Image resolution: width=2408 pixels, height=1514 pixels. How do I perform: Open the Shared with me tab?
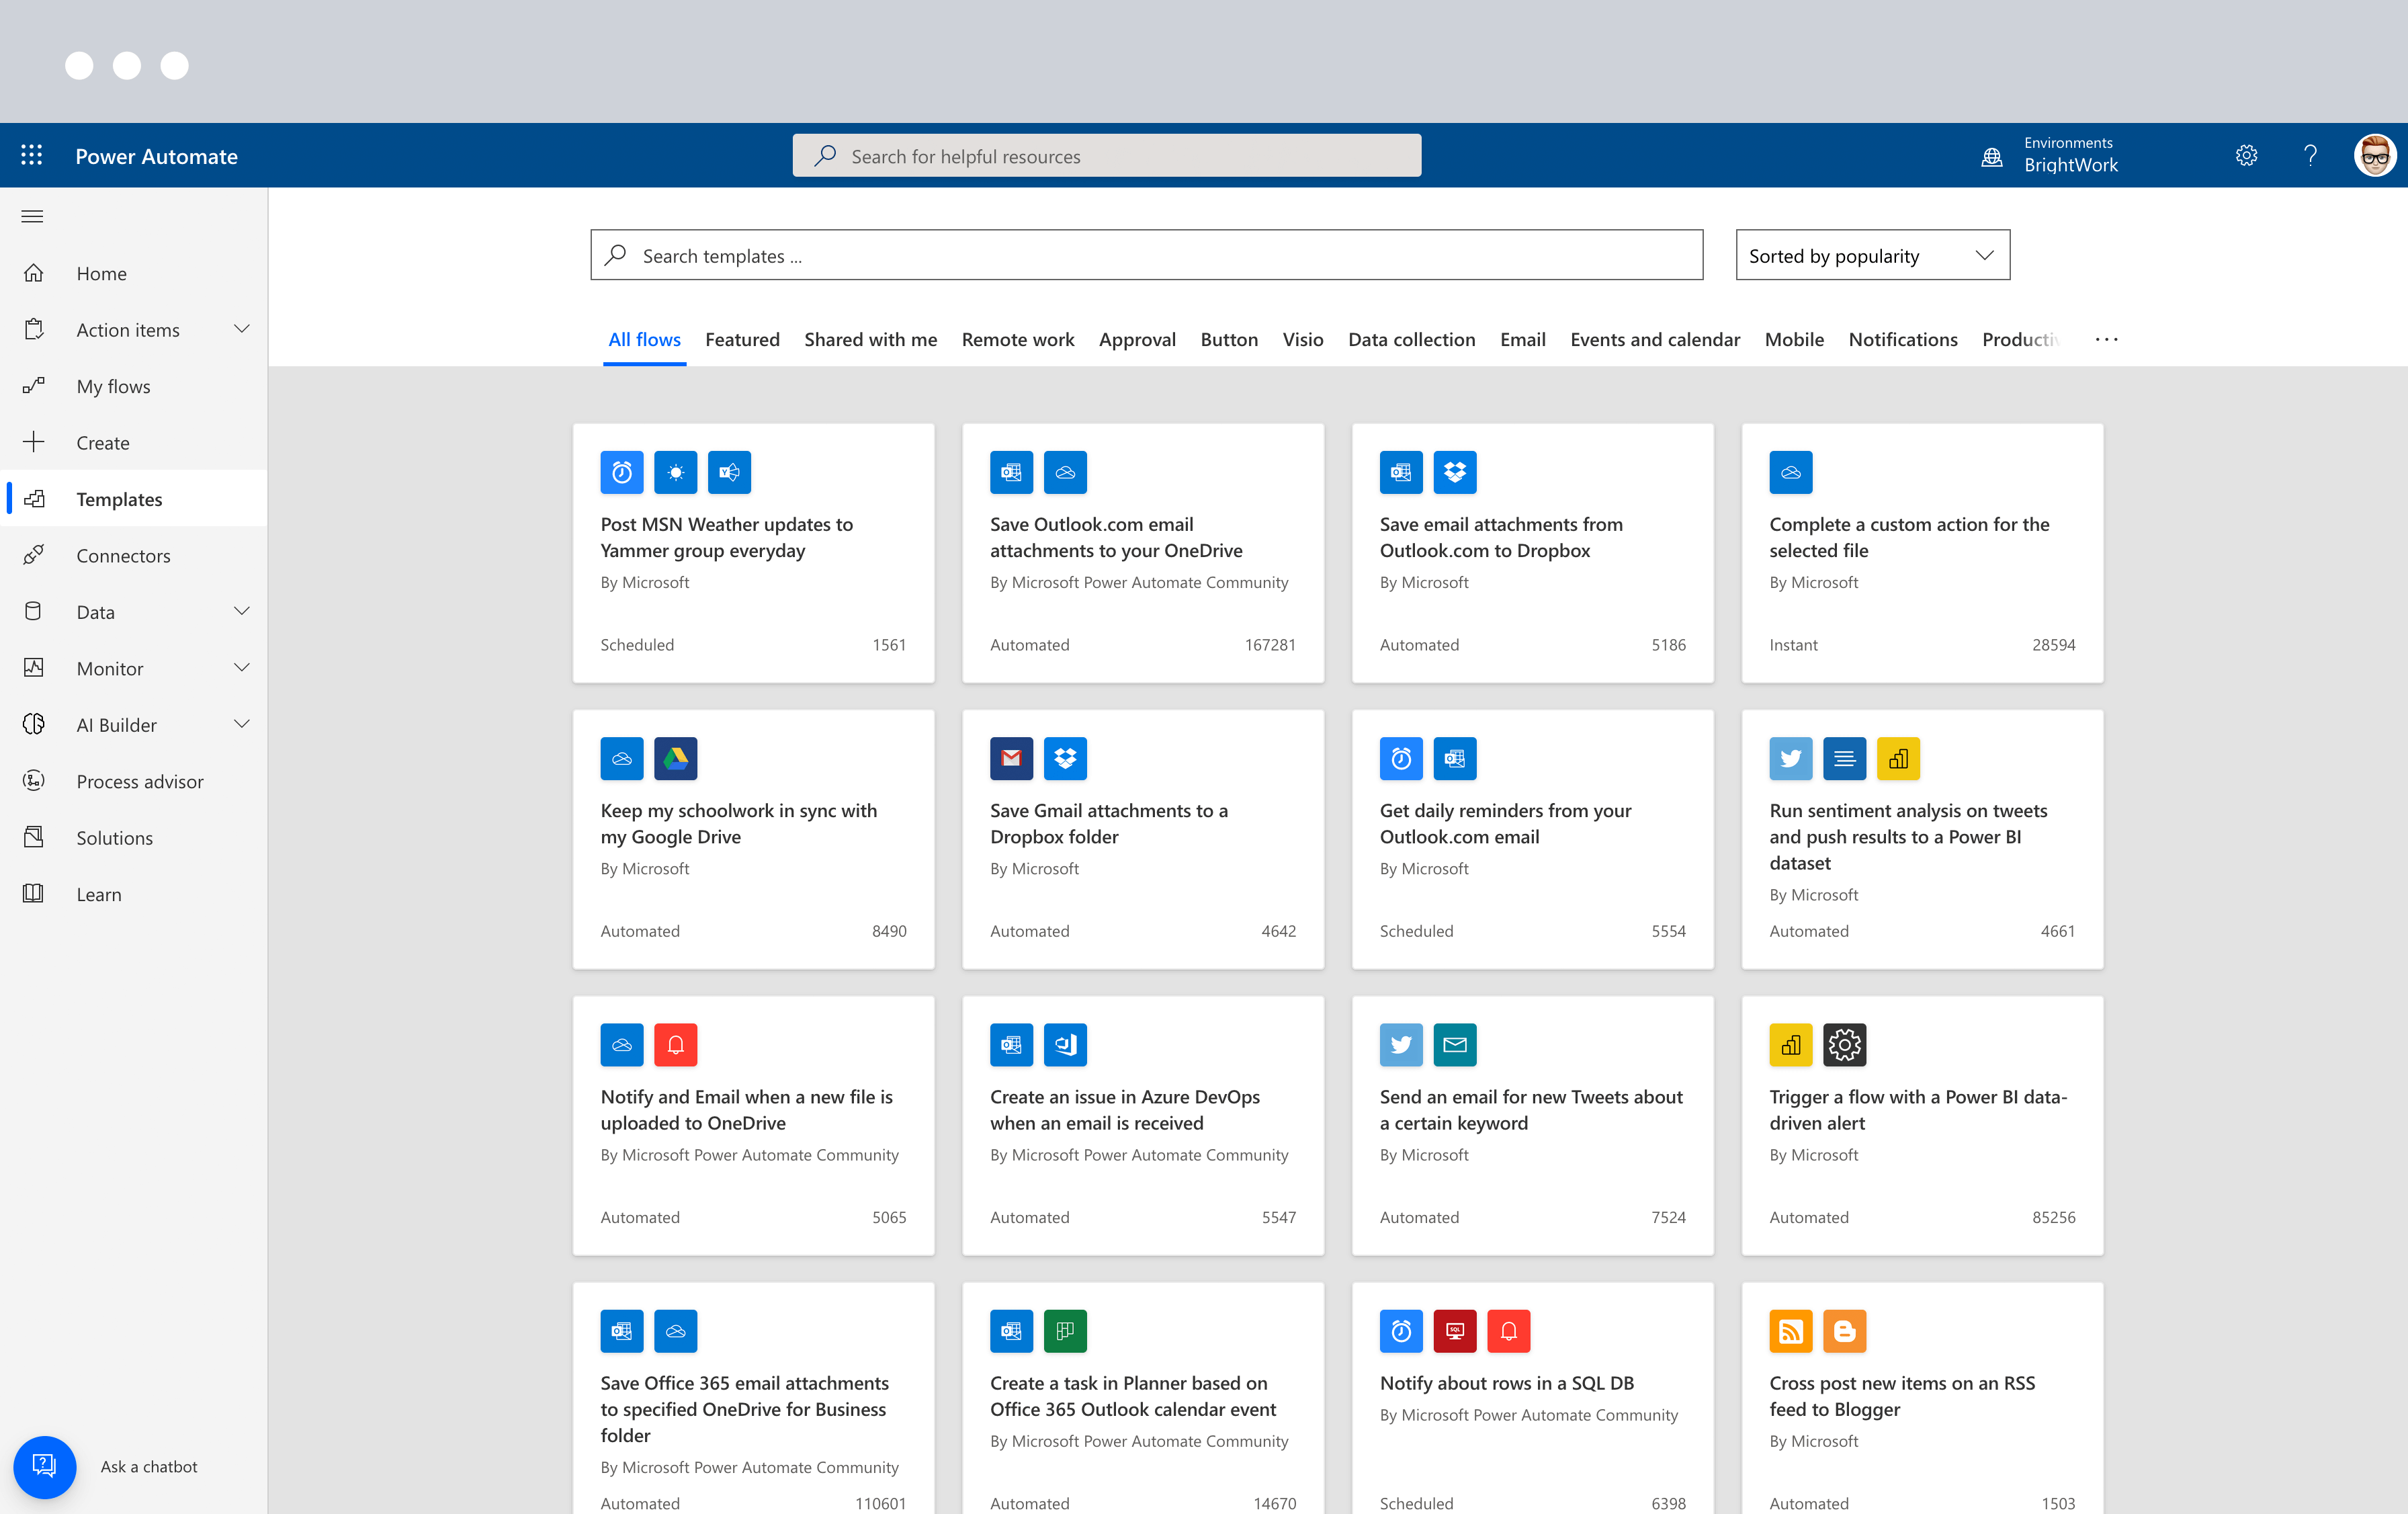point(870,339)
